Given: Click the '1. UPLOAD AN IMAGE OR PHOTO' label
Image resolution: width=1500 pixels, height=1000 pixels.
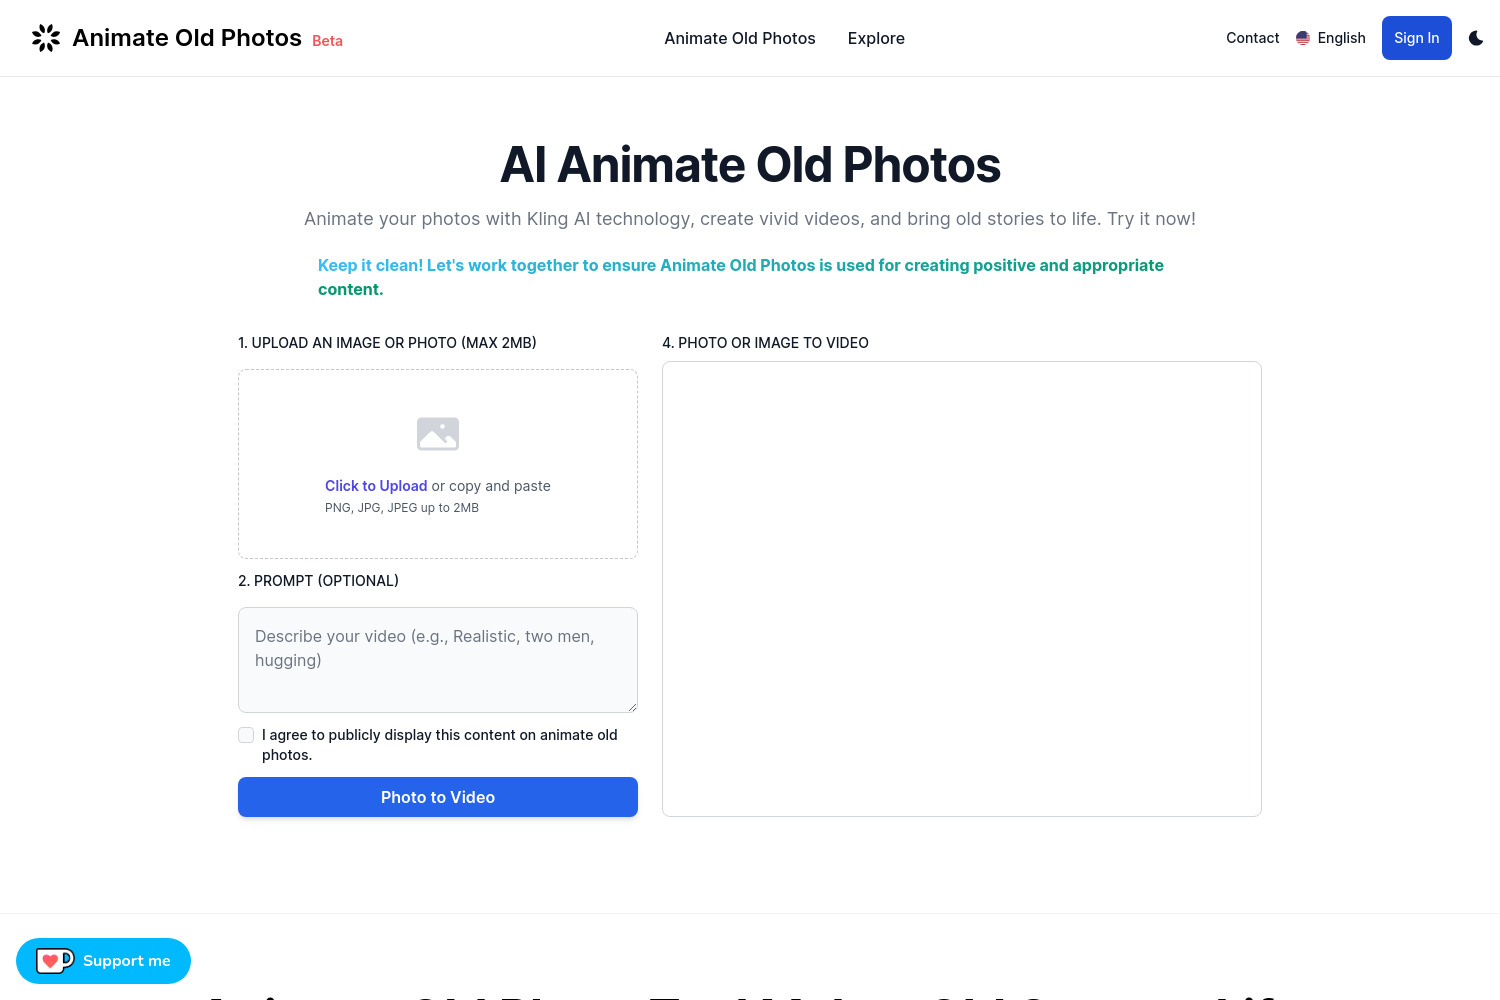Looking at the screenshot, I should point(387,343).
